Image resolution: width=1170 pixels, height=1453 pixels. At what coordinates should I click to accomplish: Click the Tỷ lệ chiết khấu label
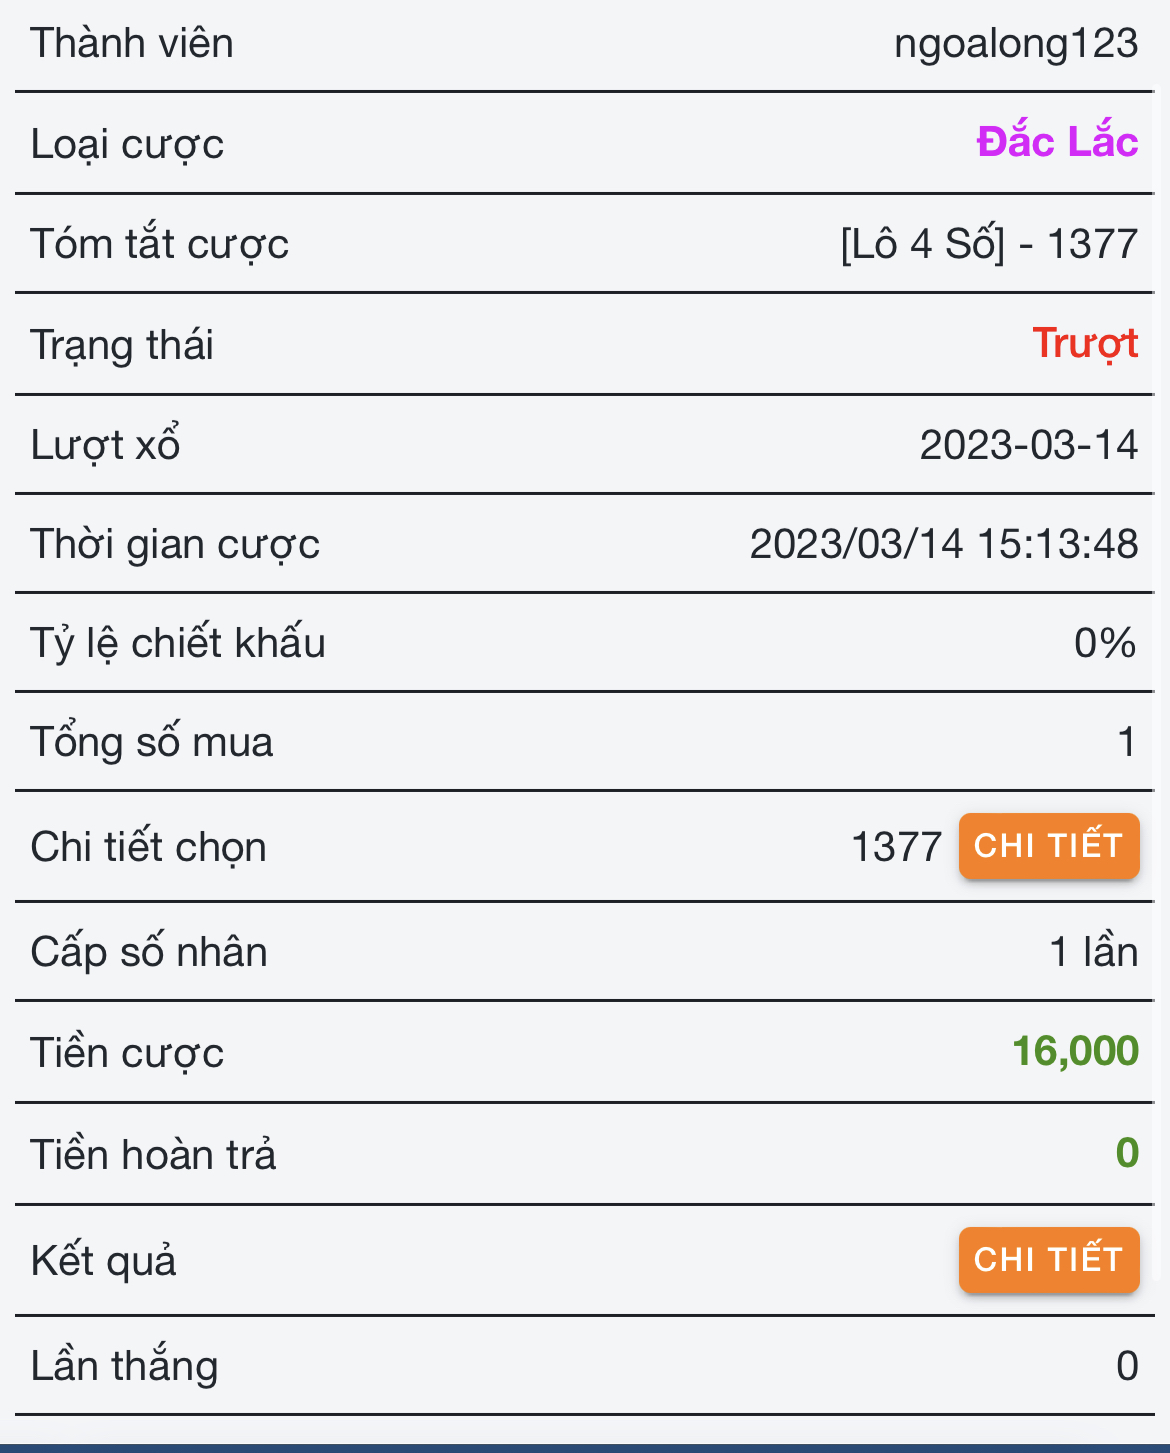178,643
